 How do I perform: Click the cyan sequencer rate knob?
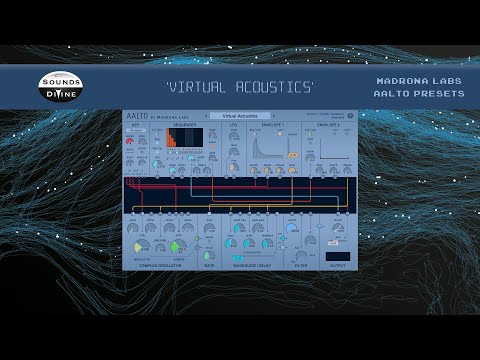tap(157, 164)
